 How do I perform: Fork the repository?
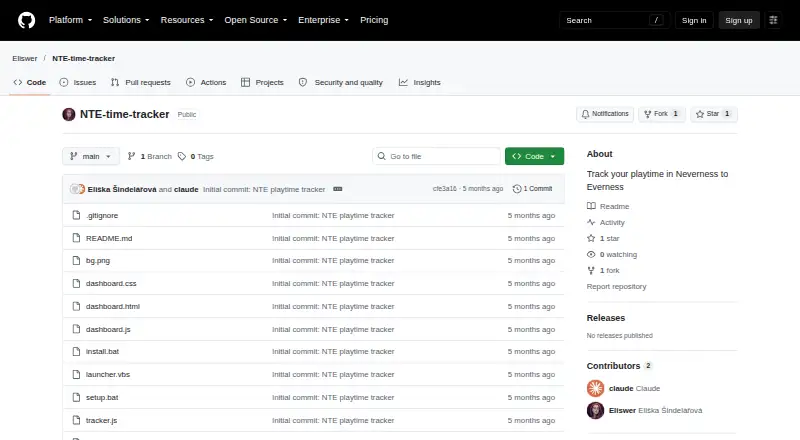coord(661,114)
